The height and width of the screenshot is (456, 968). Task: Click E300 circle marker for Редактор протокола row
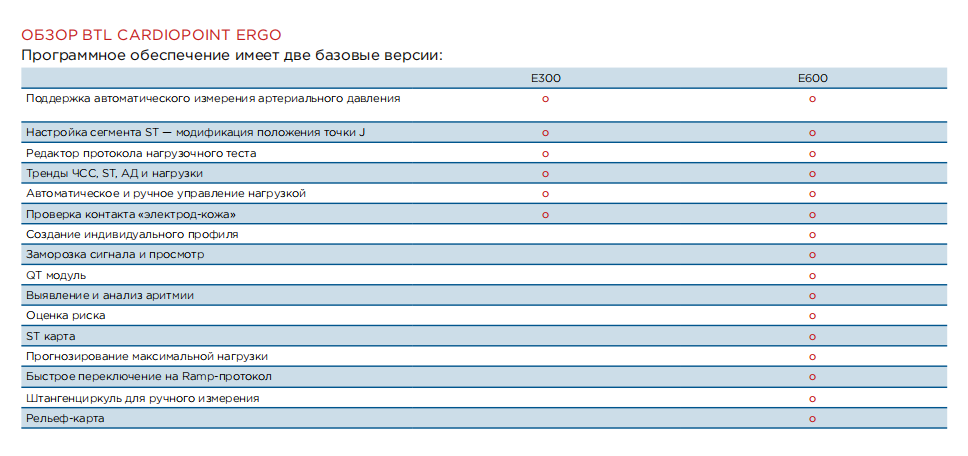coord(546,154)
